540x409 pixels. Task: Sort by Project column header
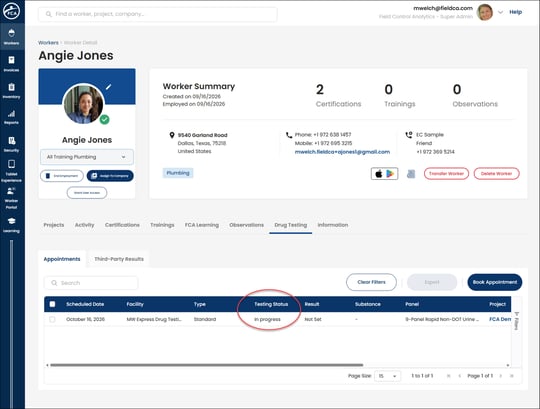pyautogui.click(x=498, y=304)
